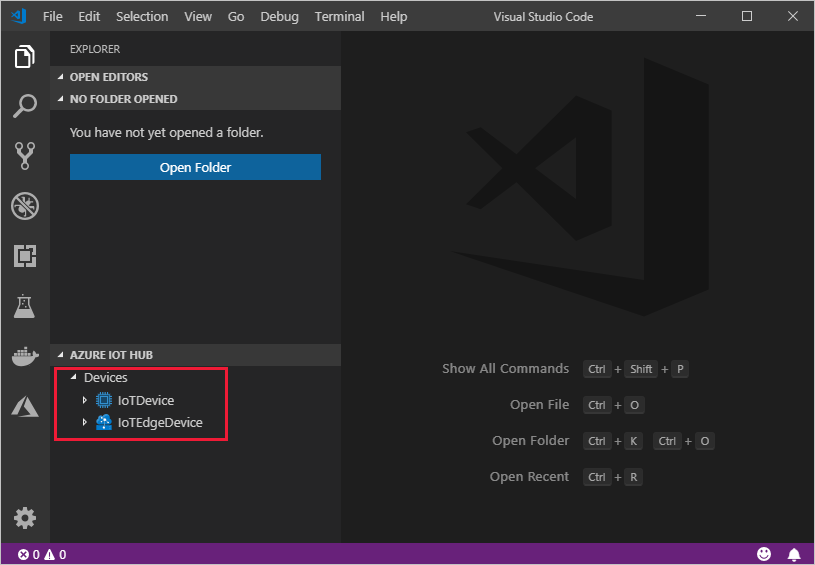815x565 pixels.
Task: Open the Source Control view icon
Action: coord(24,155)
